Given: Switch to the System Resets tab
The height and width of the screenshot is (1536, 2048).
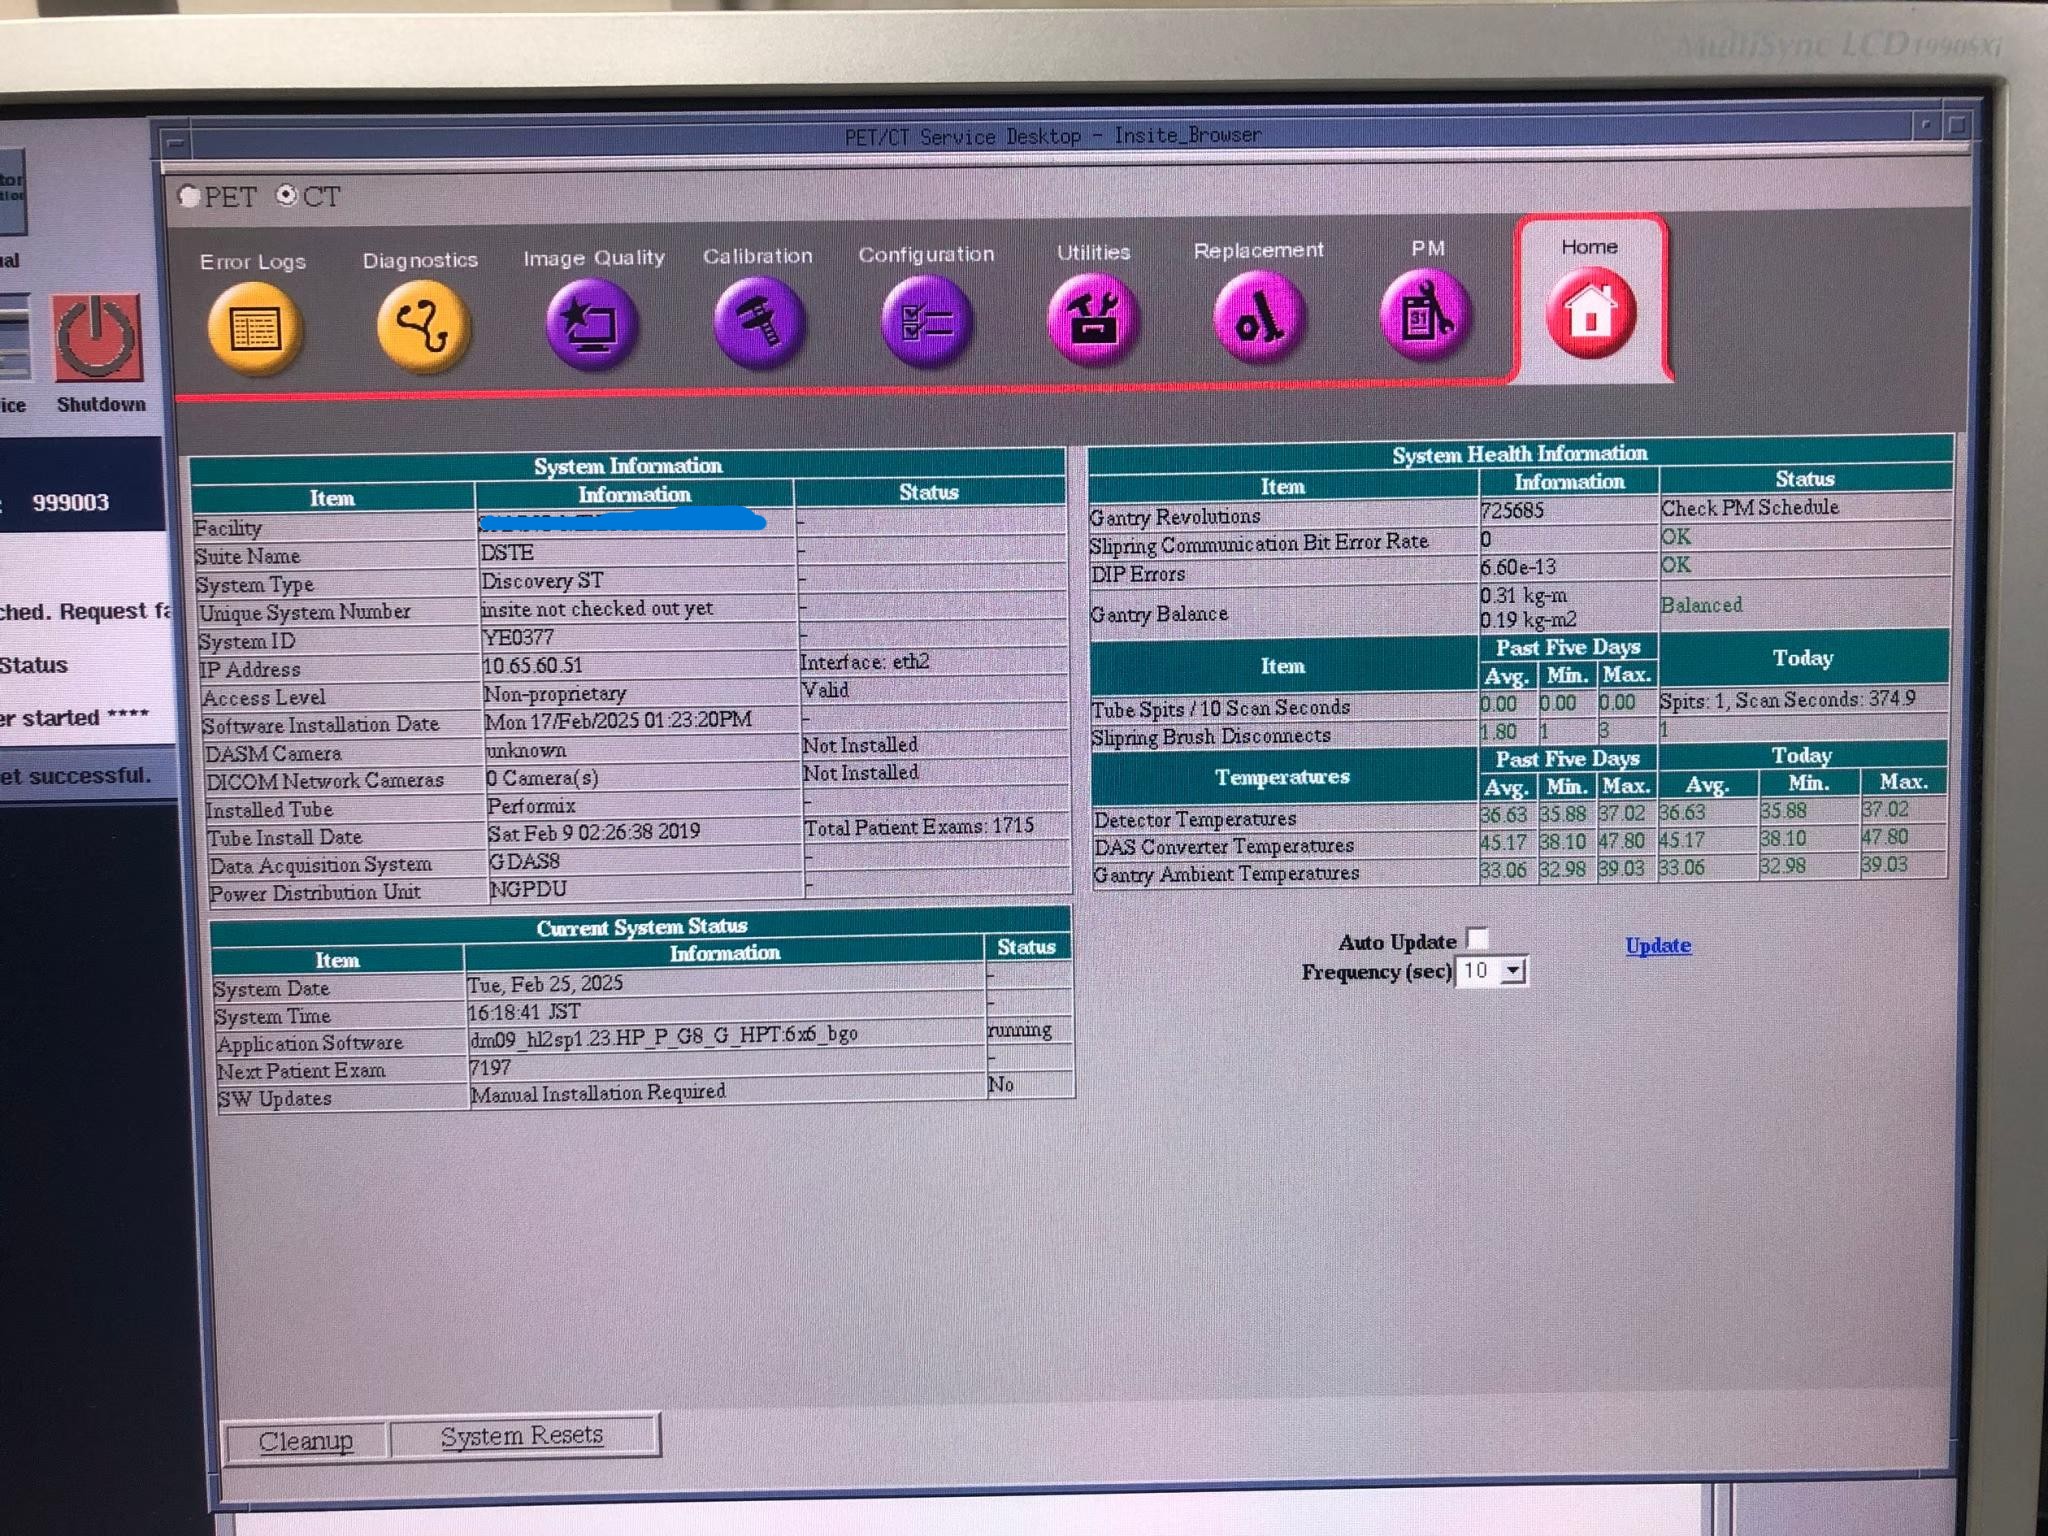Looking at the screenshot, I should click(x=522, y=1436).
